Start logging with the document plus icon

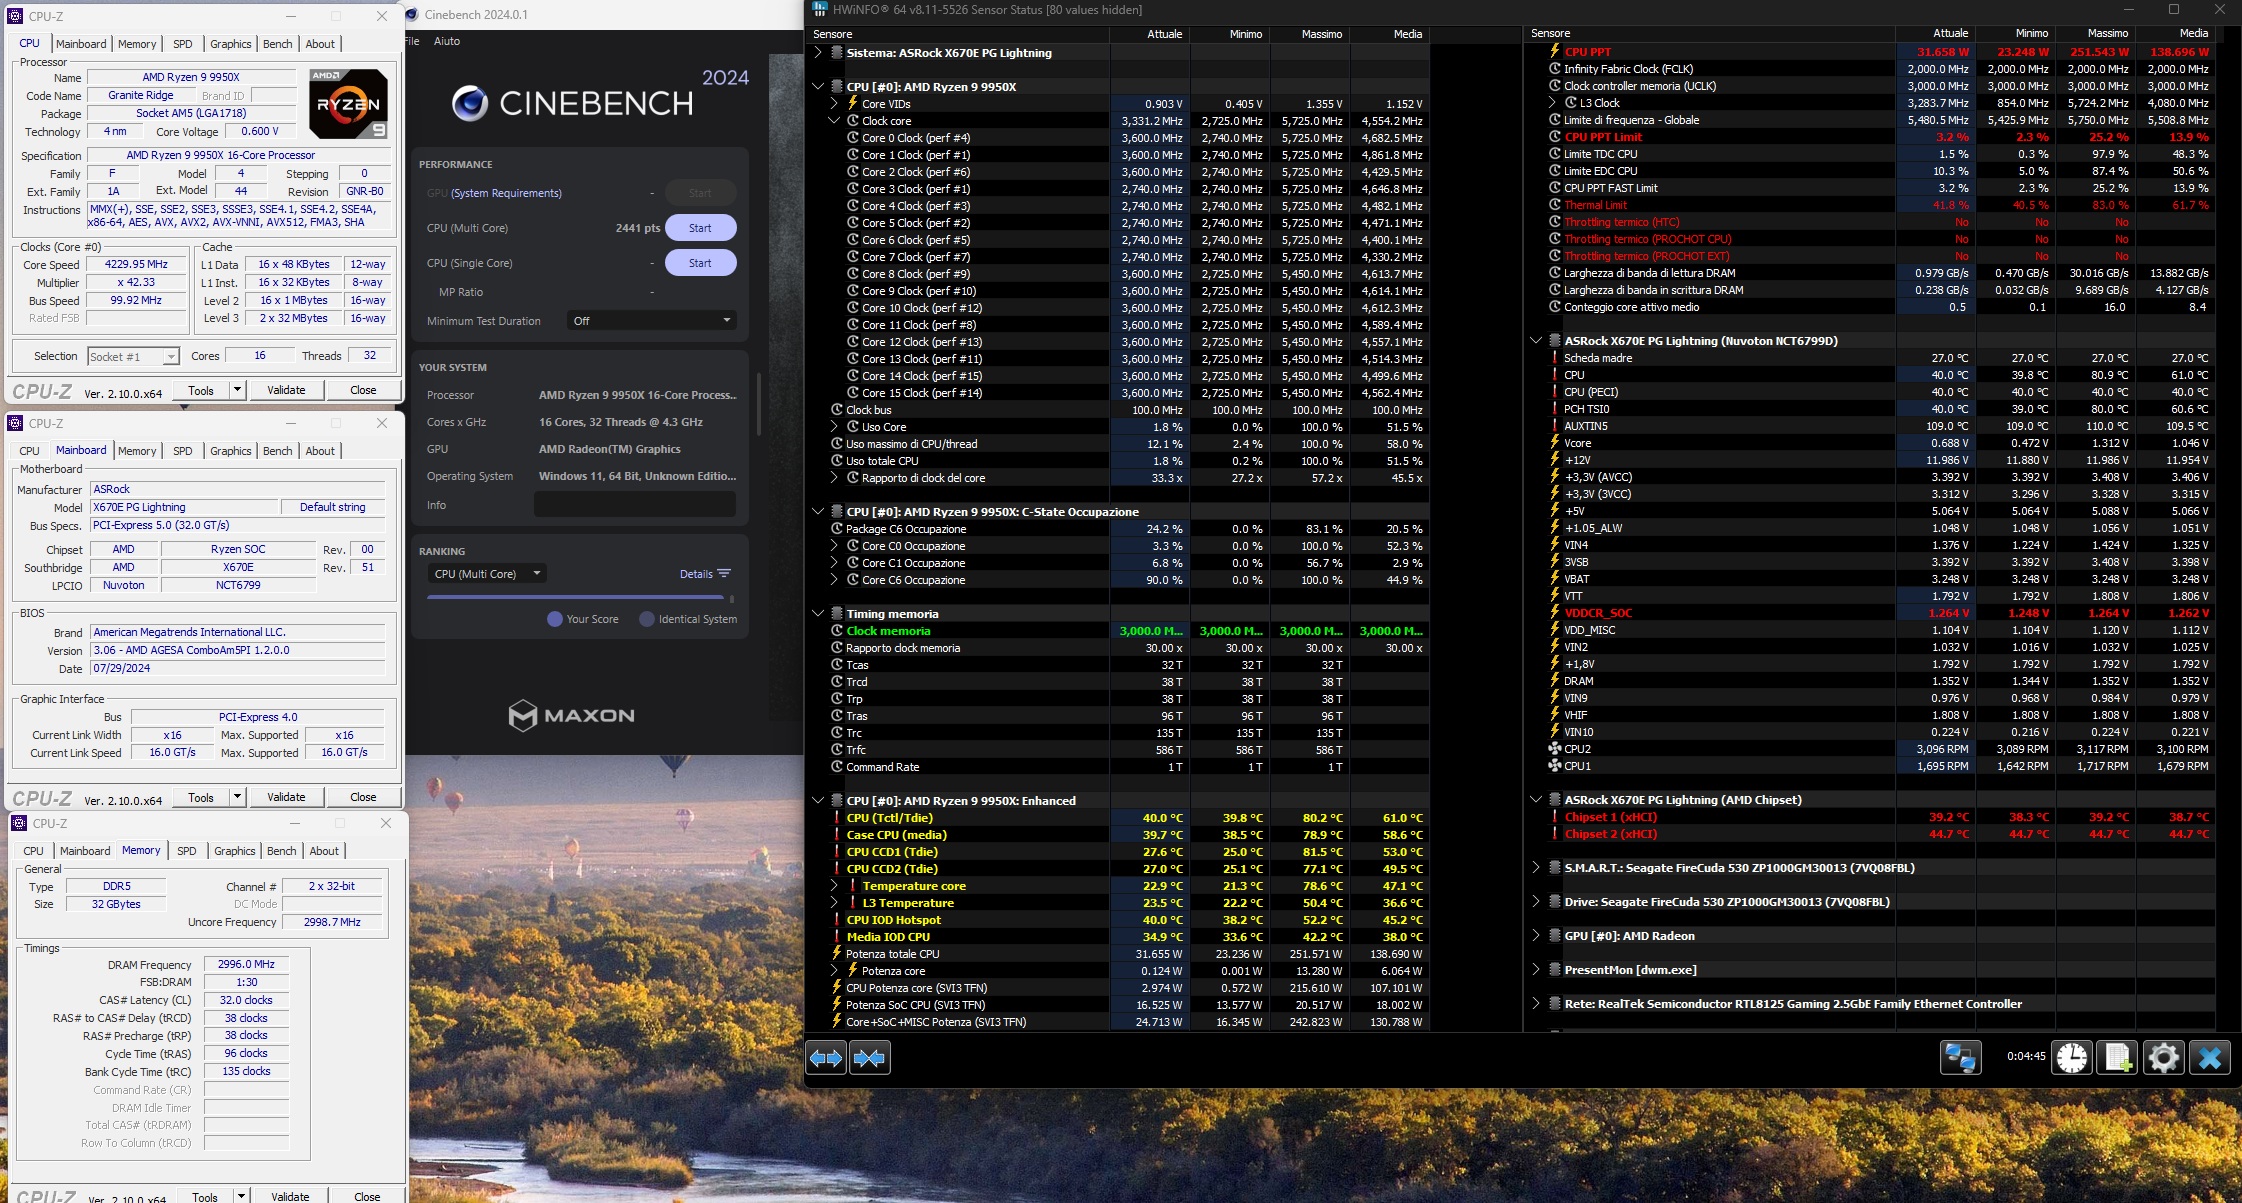(x=2118, y=1057)
